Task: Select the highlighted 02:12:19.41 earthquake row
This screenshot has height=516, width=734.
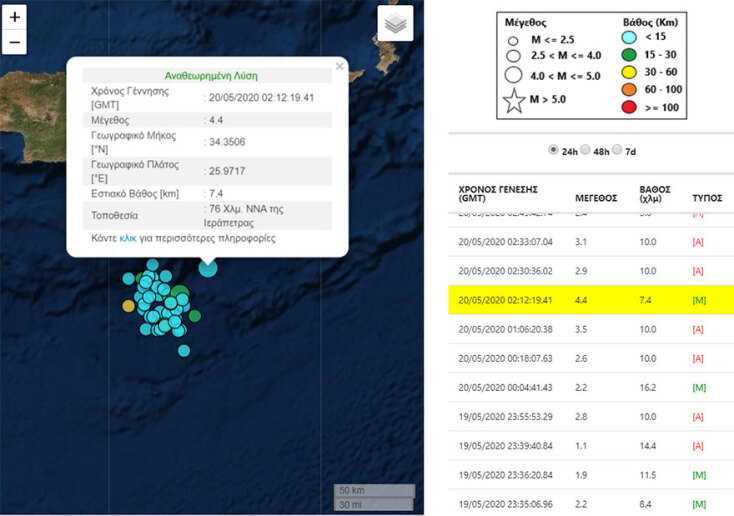Action: tap(590, 299)
